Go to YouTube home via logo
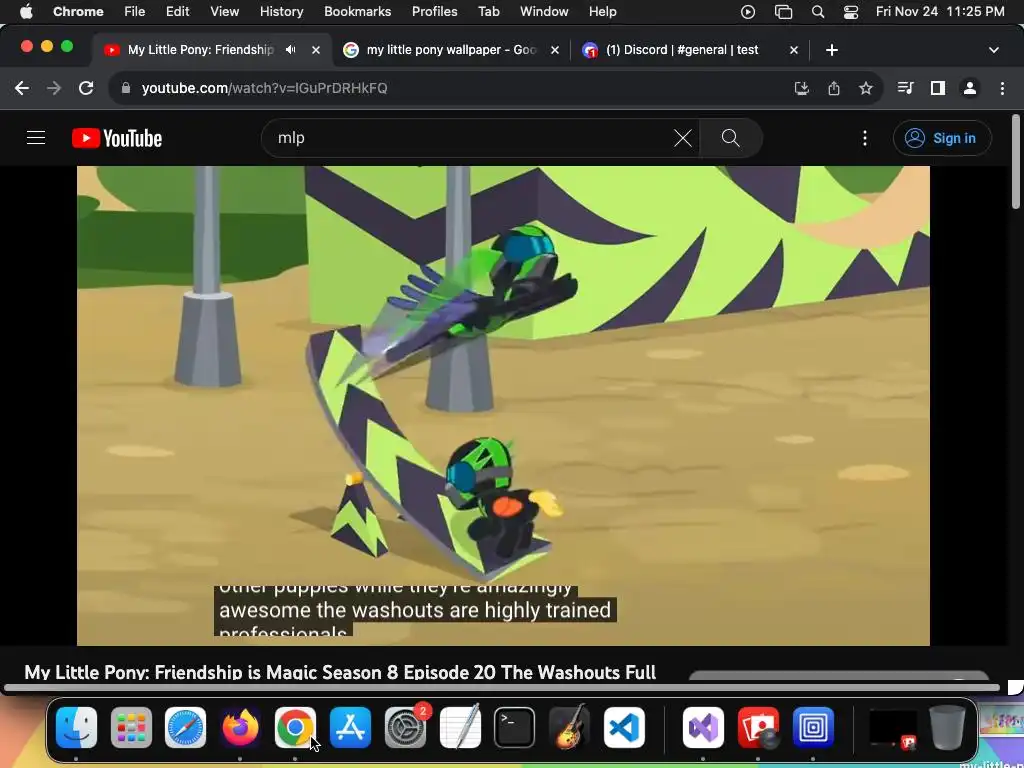 (x=117, y=138)
